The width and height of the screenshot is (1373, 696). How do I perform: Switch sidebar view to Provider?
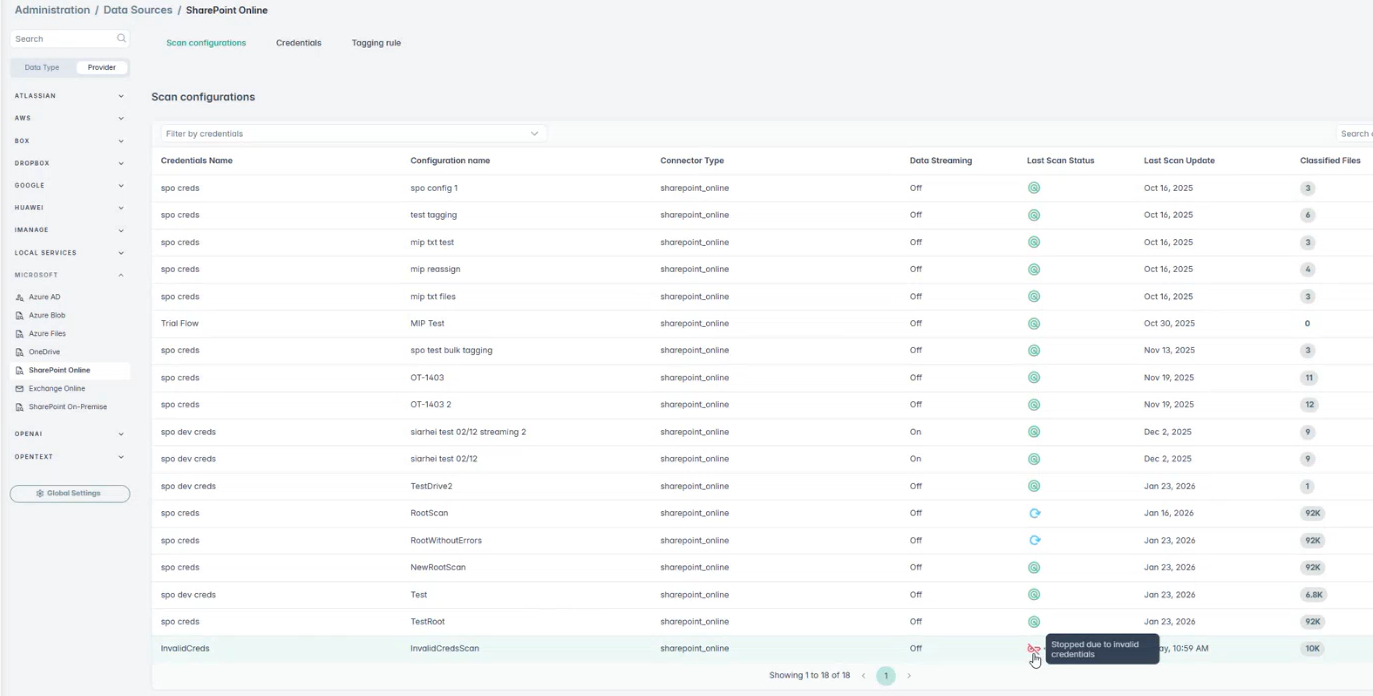[101, 68]
